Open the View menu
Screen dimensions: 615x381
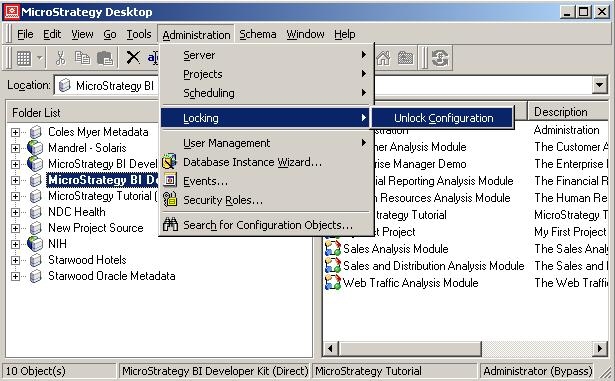click(82, 35)
